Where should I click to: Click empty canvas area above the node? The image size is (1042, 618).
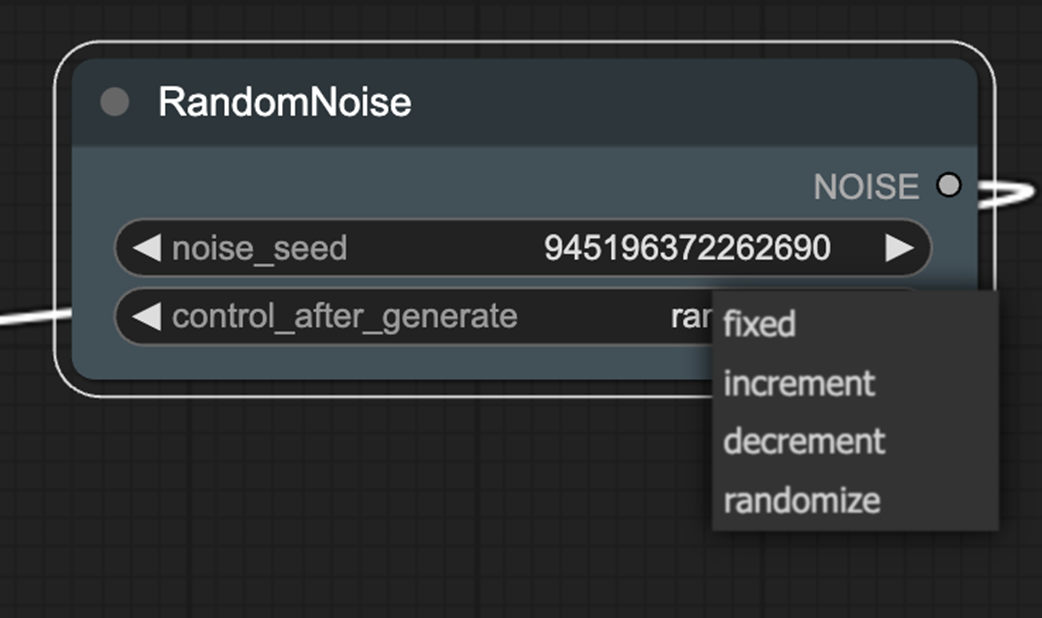tap(500, 18)
